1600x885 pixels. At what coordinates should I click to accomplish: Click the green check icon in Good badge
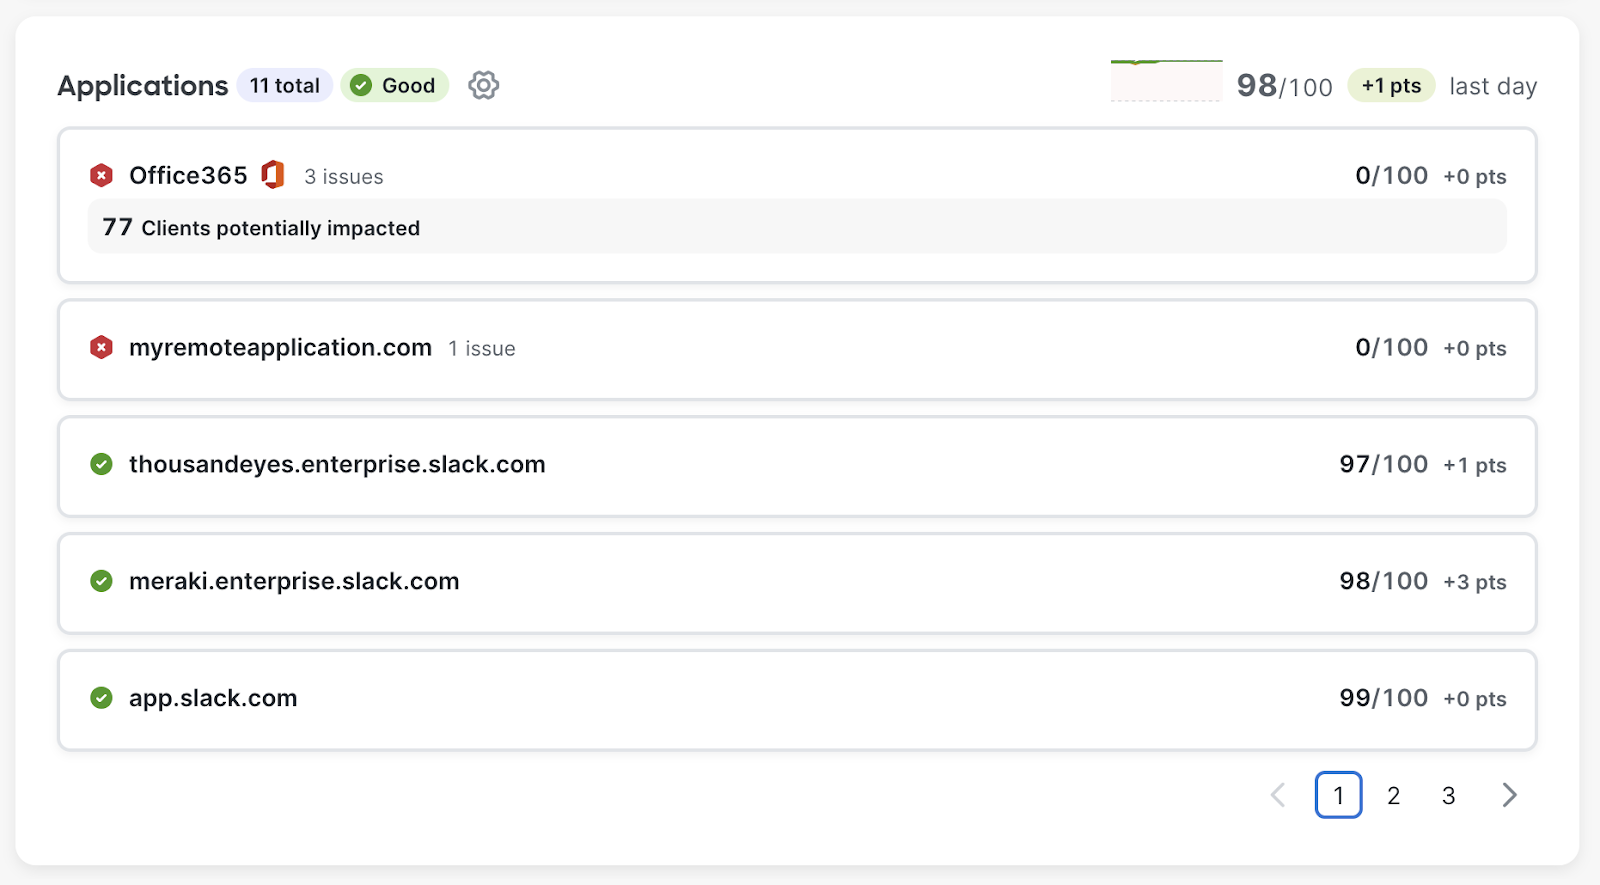click(362, 86)
